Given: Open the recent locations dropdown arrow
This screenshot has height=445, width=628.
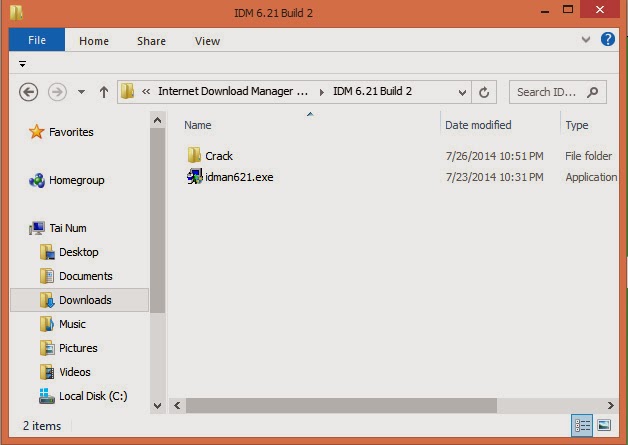Looking at the screenshot, I should tap(81, 92).
